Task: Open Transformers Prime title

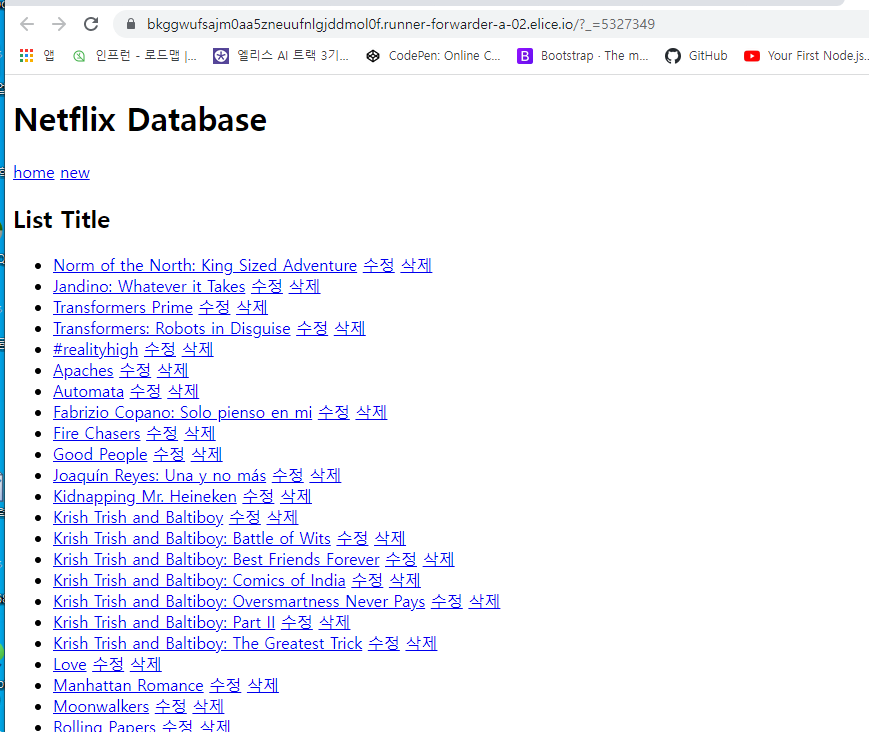Action: [123, 308]
